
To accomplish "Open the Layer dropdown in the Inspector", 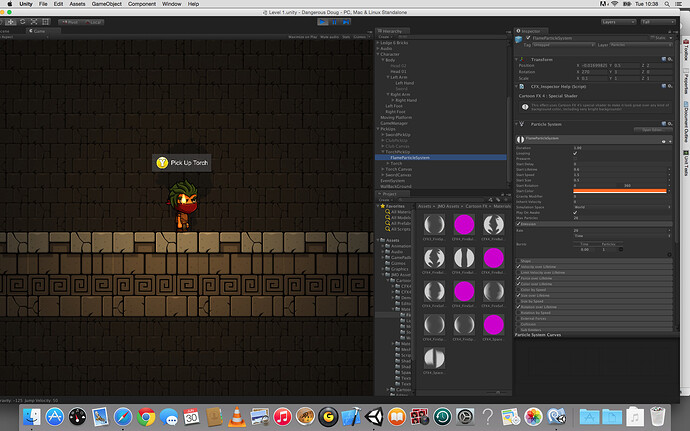I will (641, 45).
